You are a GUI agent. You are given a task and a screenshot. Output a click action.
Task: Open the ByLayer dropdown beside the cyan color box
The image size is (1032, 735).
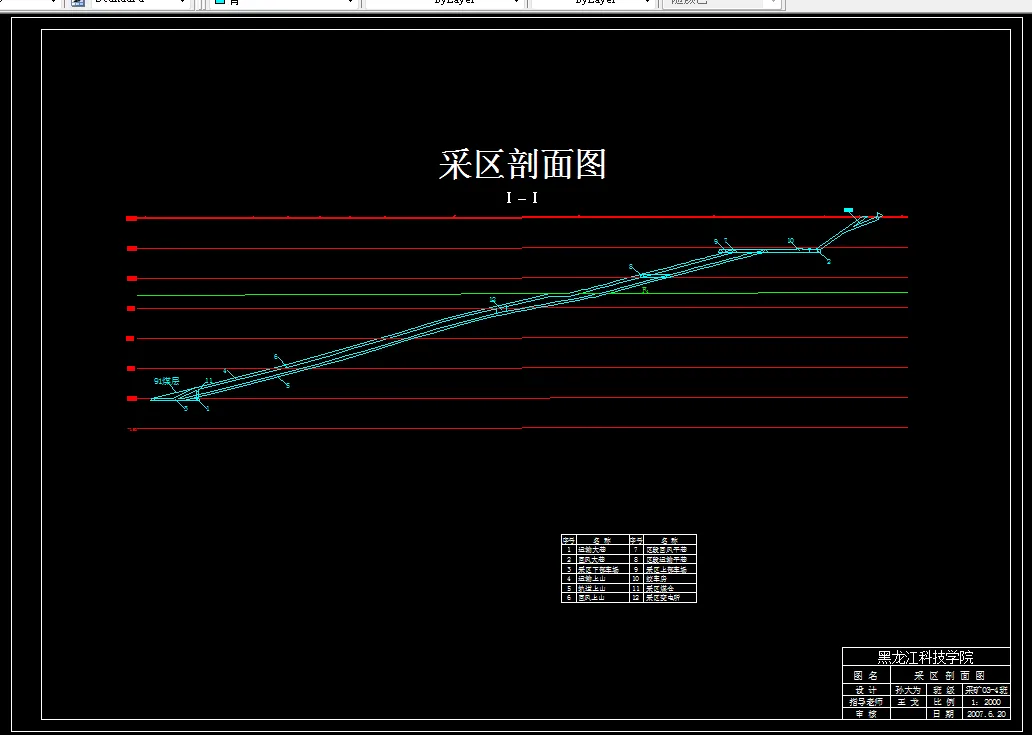tap(444, 2)
